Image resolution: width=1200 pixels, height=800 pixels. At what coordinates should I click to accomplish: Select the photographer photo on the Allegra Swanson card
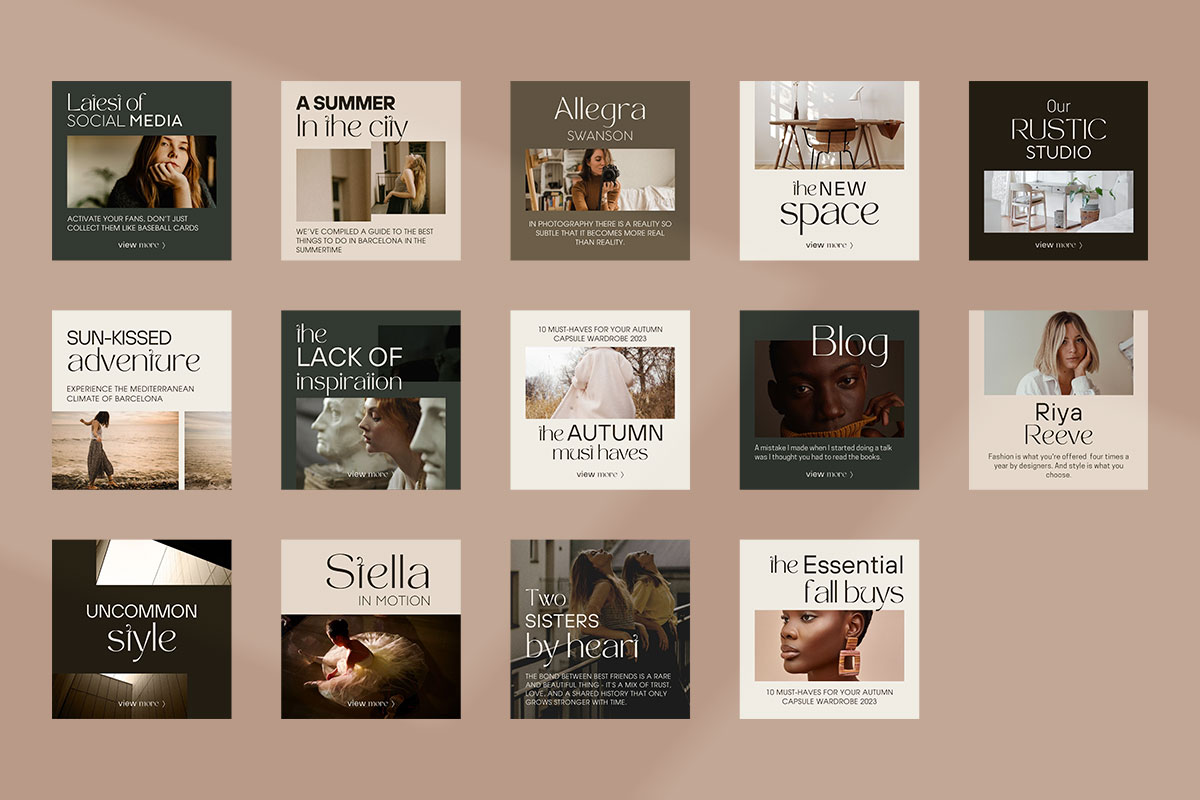click(x=600, y=180)
